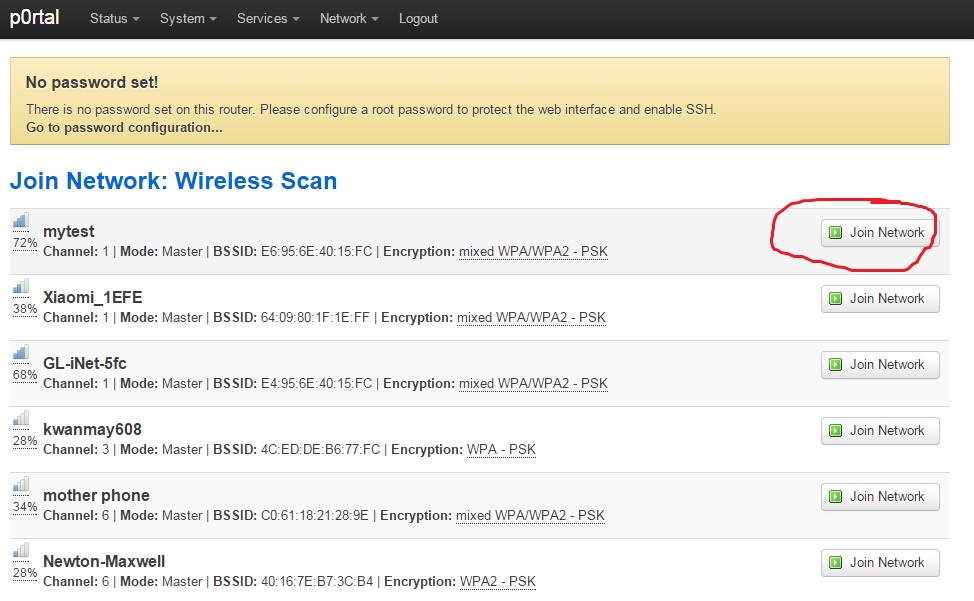Join the GL-iNet-5fc wireless network

tap(880, 364)
